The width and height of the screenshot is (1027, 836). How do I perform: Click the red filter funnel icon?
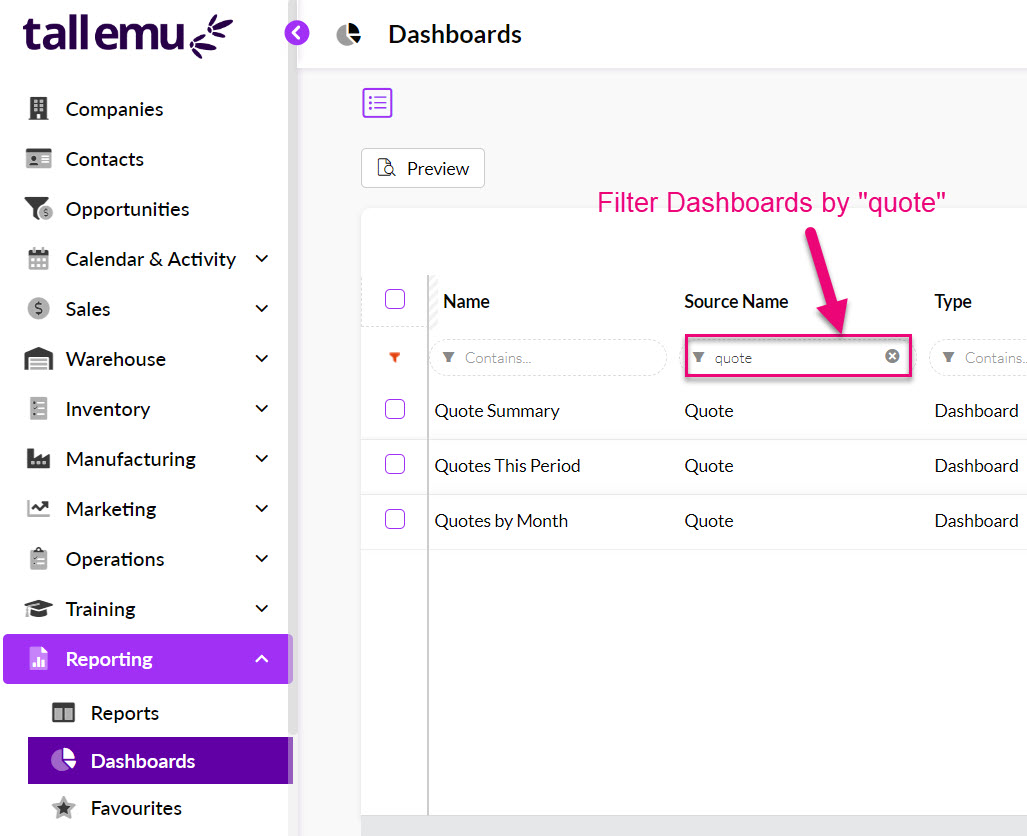pyautogui.click(x=395, y=357)
